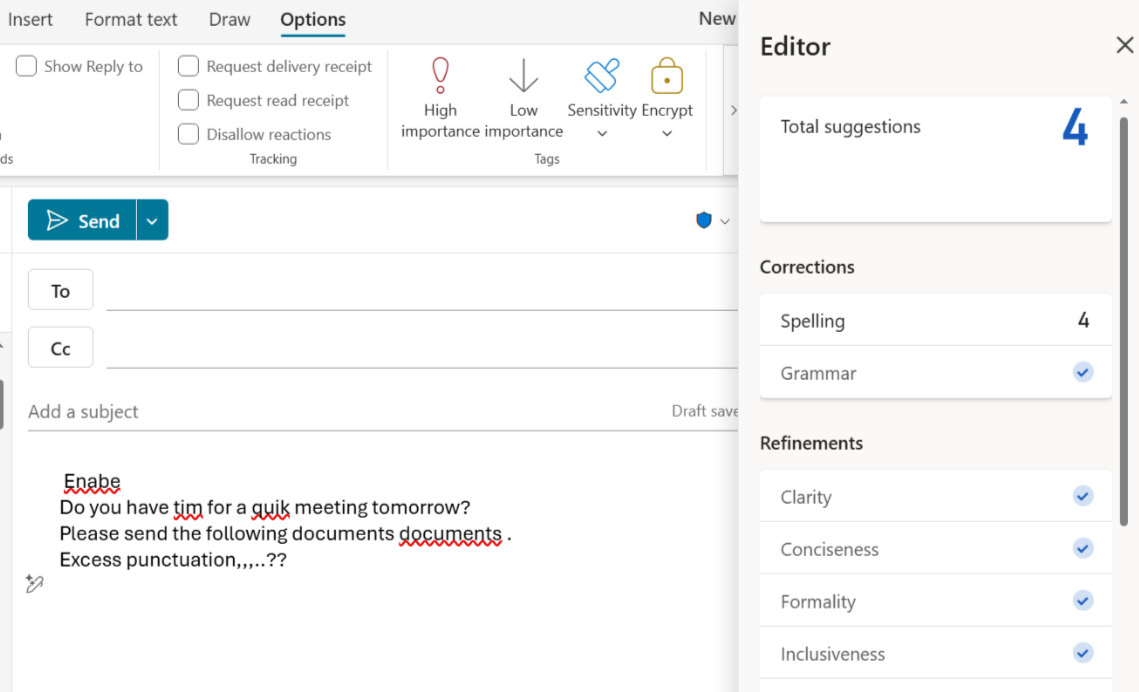Screen dimensions: 1139x692
Task: Open the Sensitivity label icon
Action: click(601, 76)
